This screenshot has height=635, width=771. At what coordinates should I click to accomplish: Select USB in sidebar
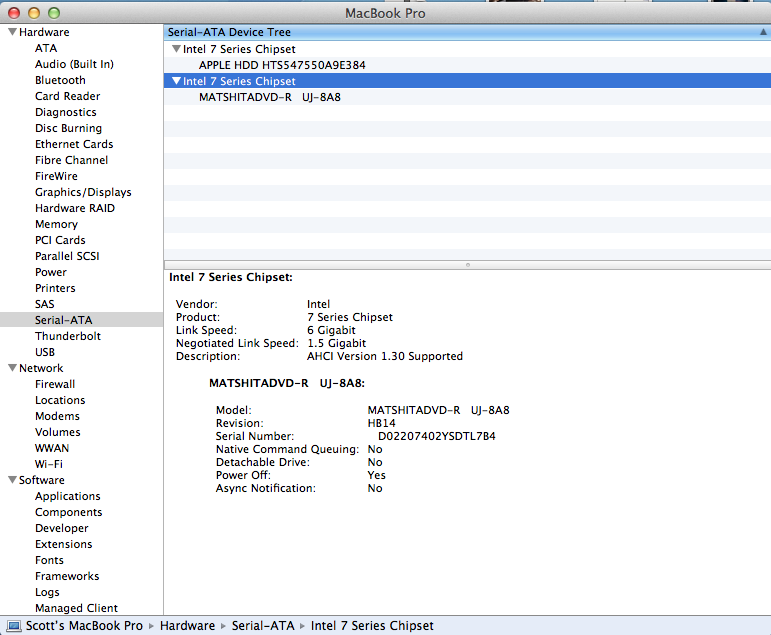point(45,352)
